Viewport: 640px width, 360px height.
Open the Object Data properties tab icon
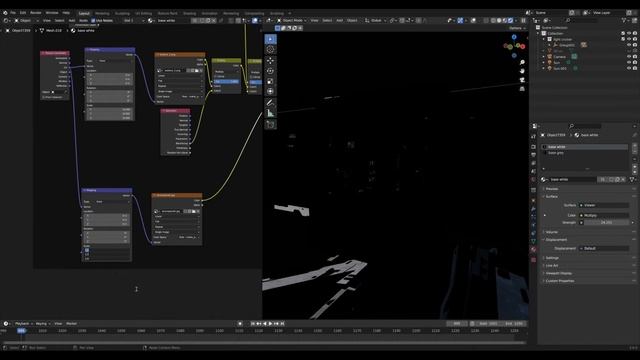(x=533, y=241)
